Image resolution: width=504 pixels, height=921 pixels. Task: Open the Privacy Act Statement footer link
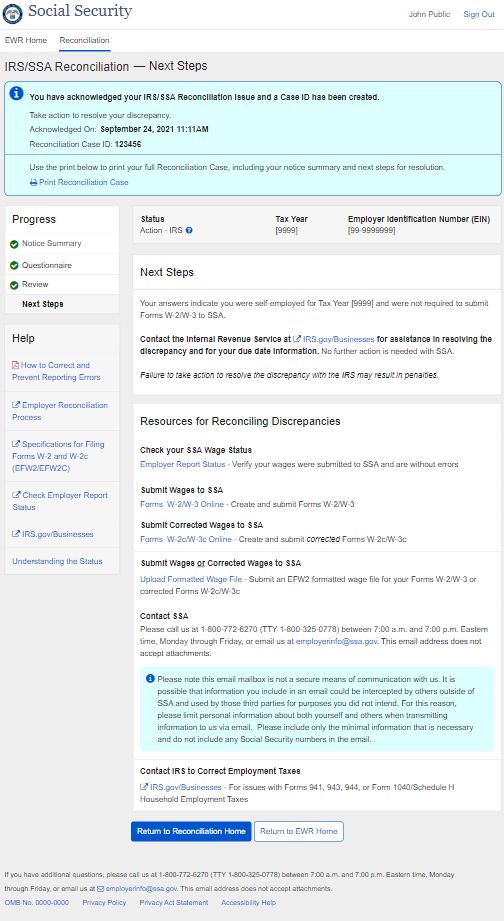pyautogui.click(x=174, y=903)
